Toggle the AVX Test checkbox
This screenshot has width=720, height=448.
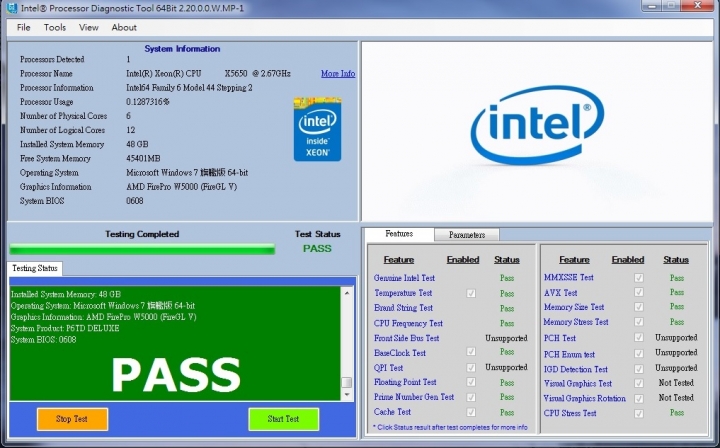(639, 292)
